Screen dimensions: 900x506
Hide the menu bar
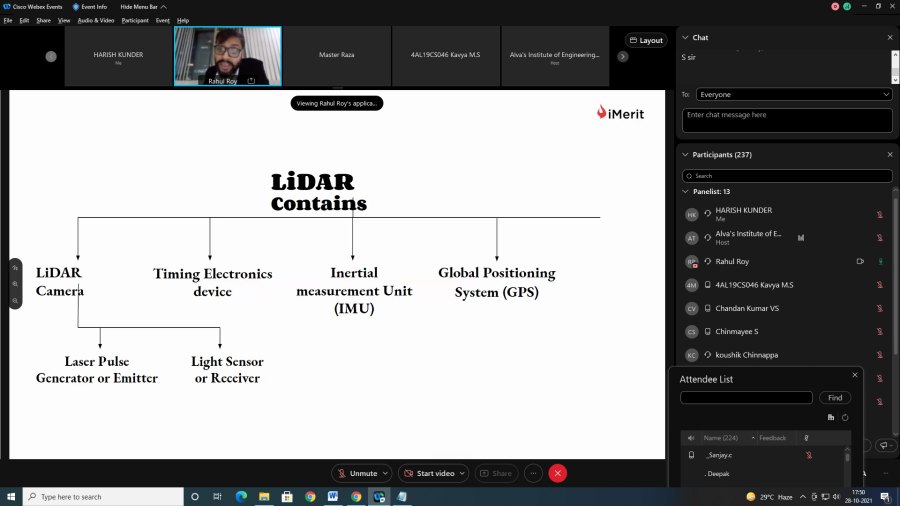coord(139,6)
